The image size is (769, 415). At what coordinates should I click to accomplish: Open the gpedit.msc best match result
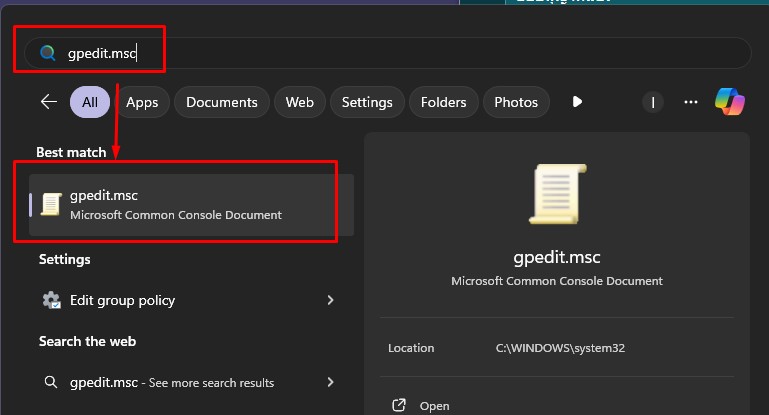point(191,205)
